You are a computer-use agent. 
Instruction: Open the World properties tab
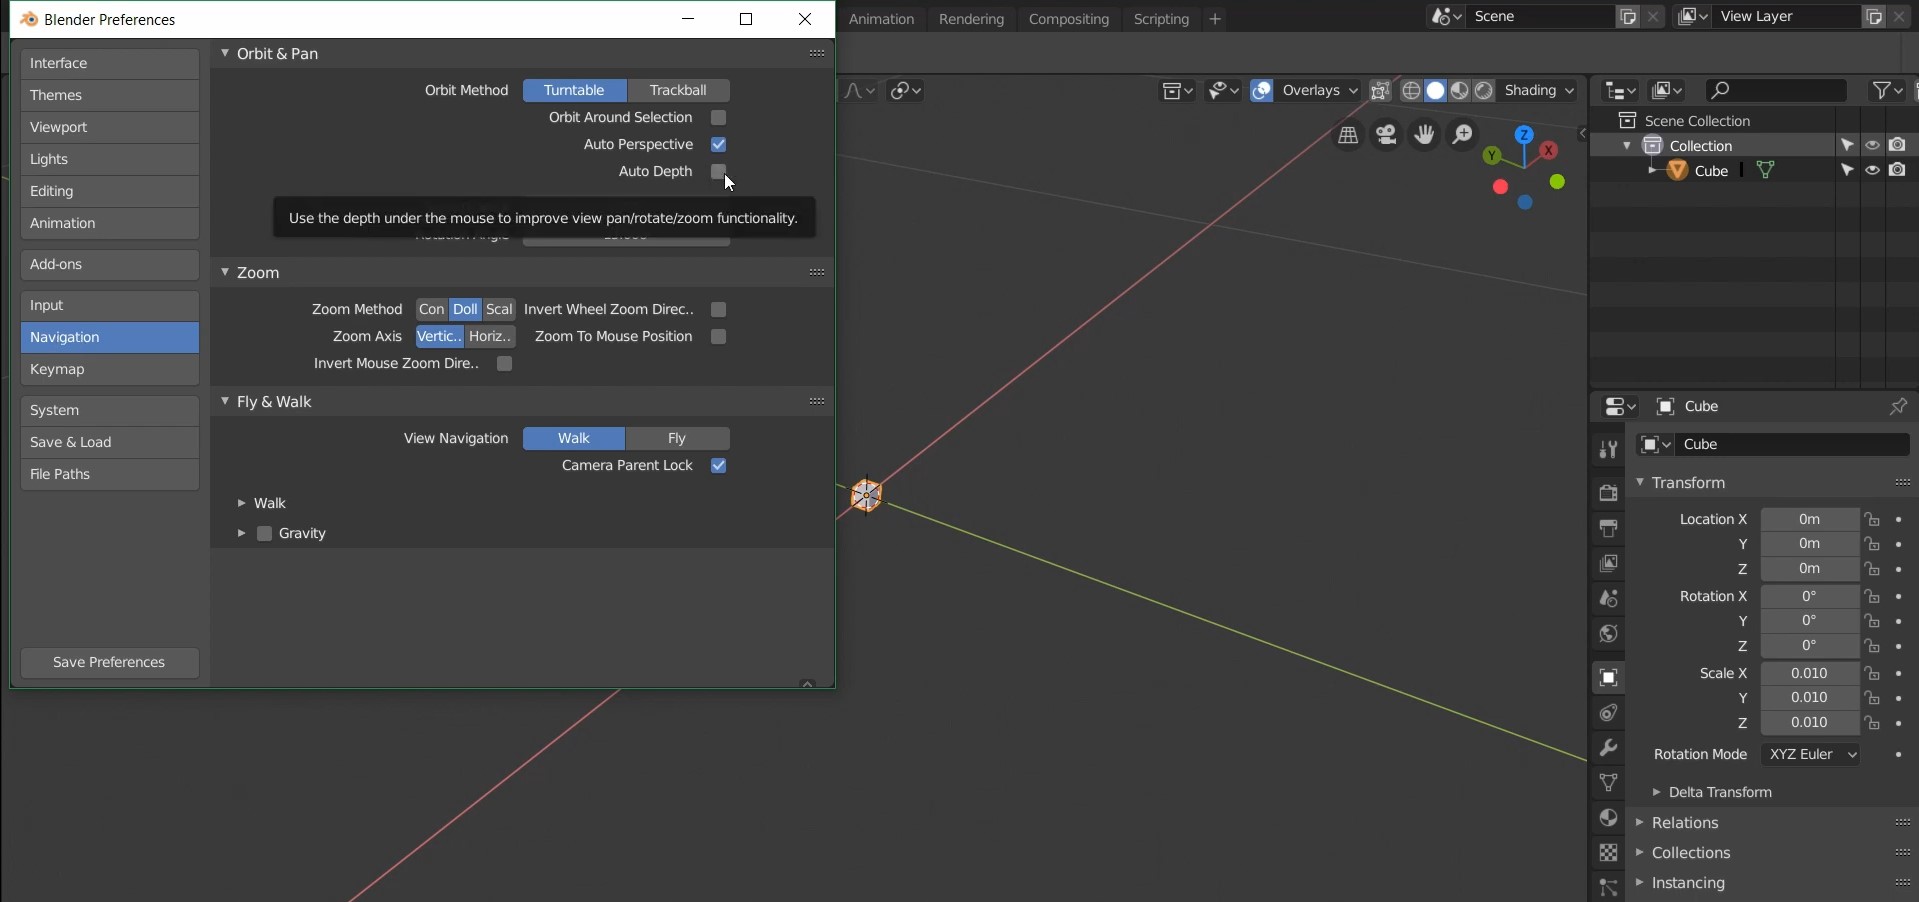1608,633
